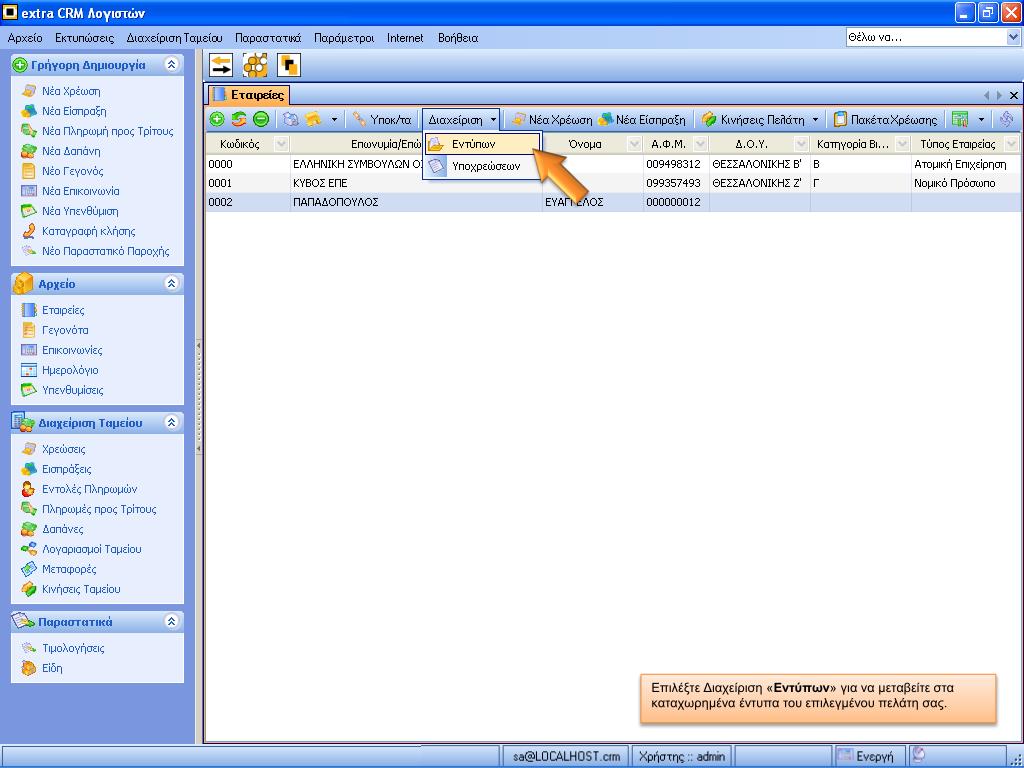This screenshot has height=768, width=1024.
Task: Click the Είδη box icon
Action: pyautogui.click(x=29, y=668)
